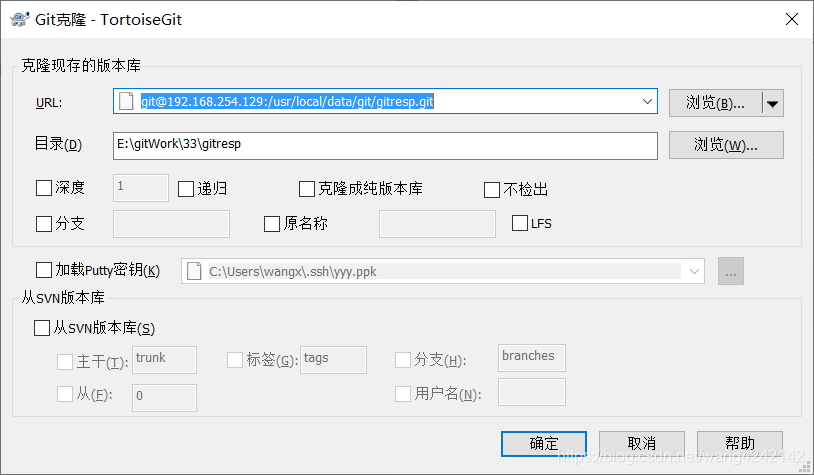Click the trunk text field

pos(165,360)
